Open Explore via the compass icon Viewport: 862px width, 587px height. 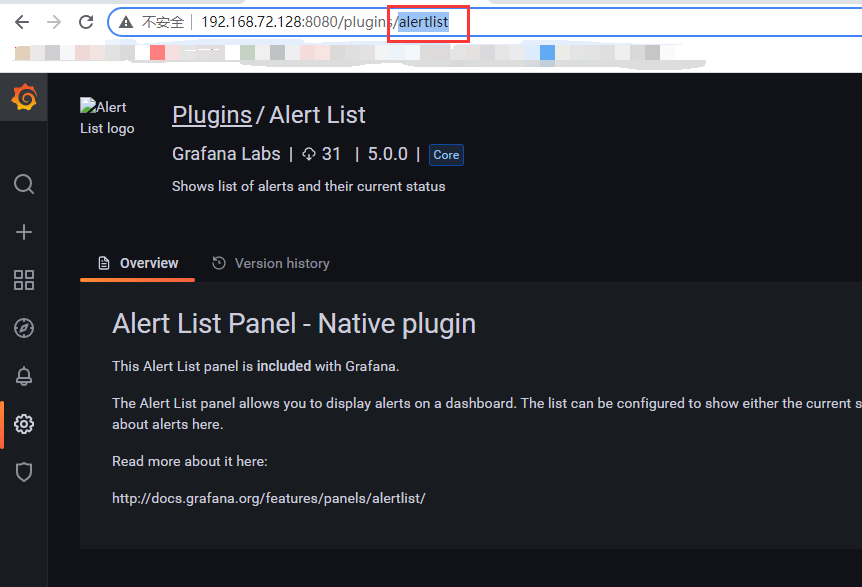[x=24, y=328]
